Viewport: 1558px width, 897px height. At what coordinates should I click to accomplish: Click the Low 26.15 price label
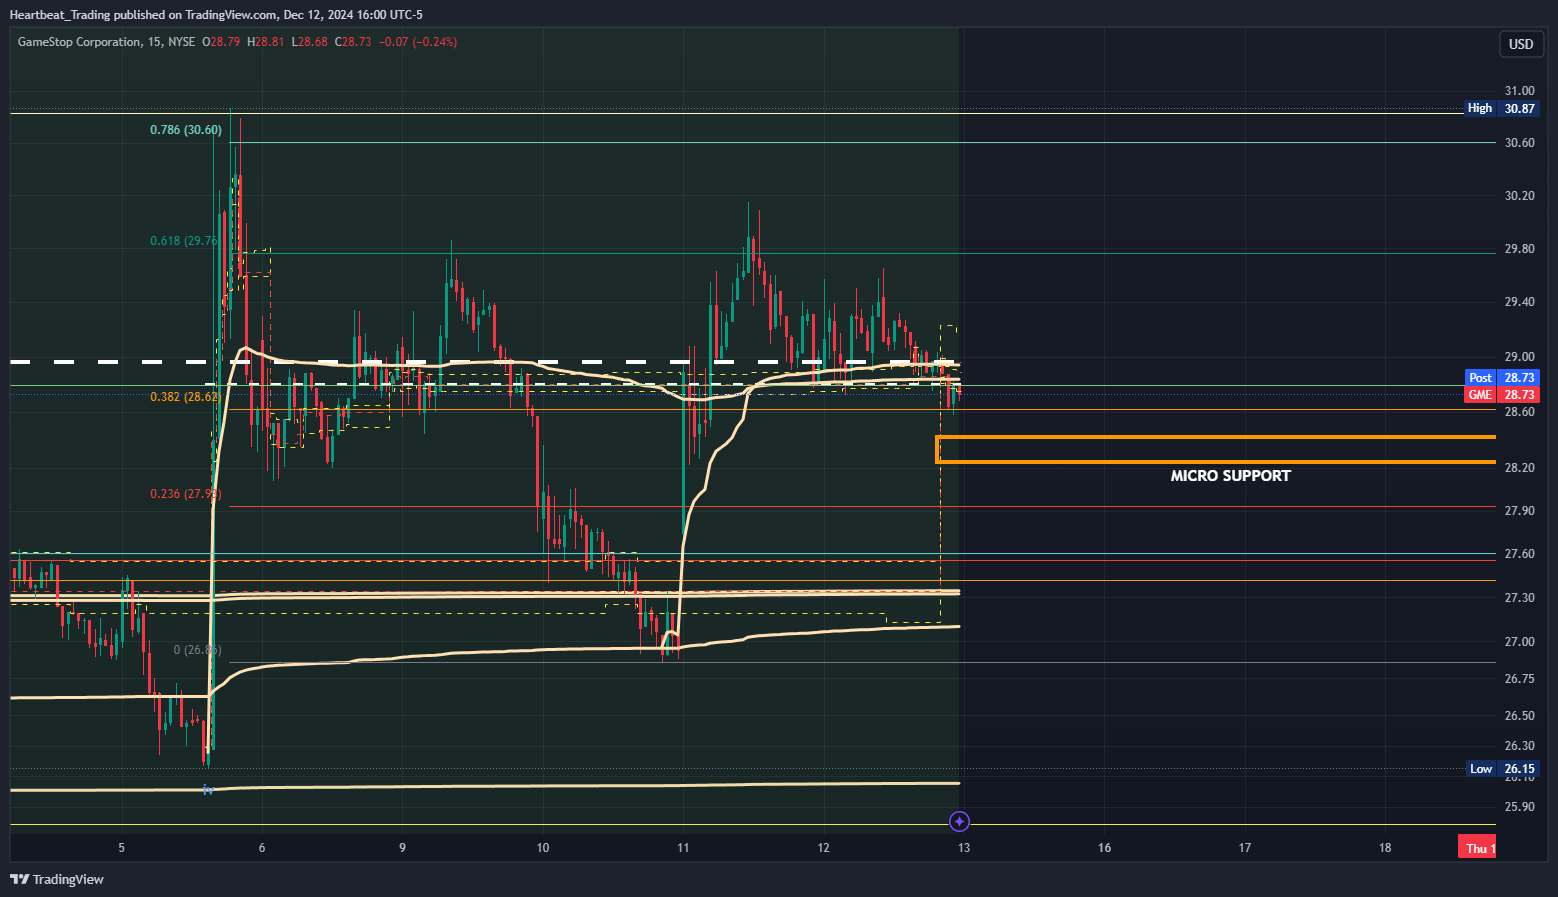(1502, 769)
